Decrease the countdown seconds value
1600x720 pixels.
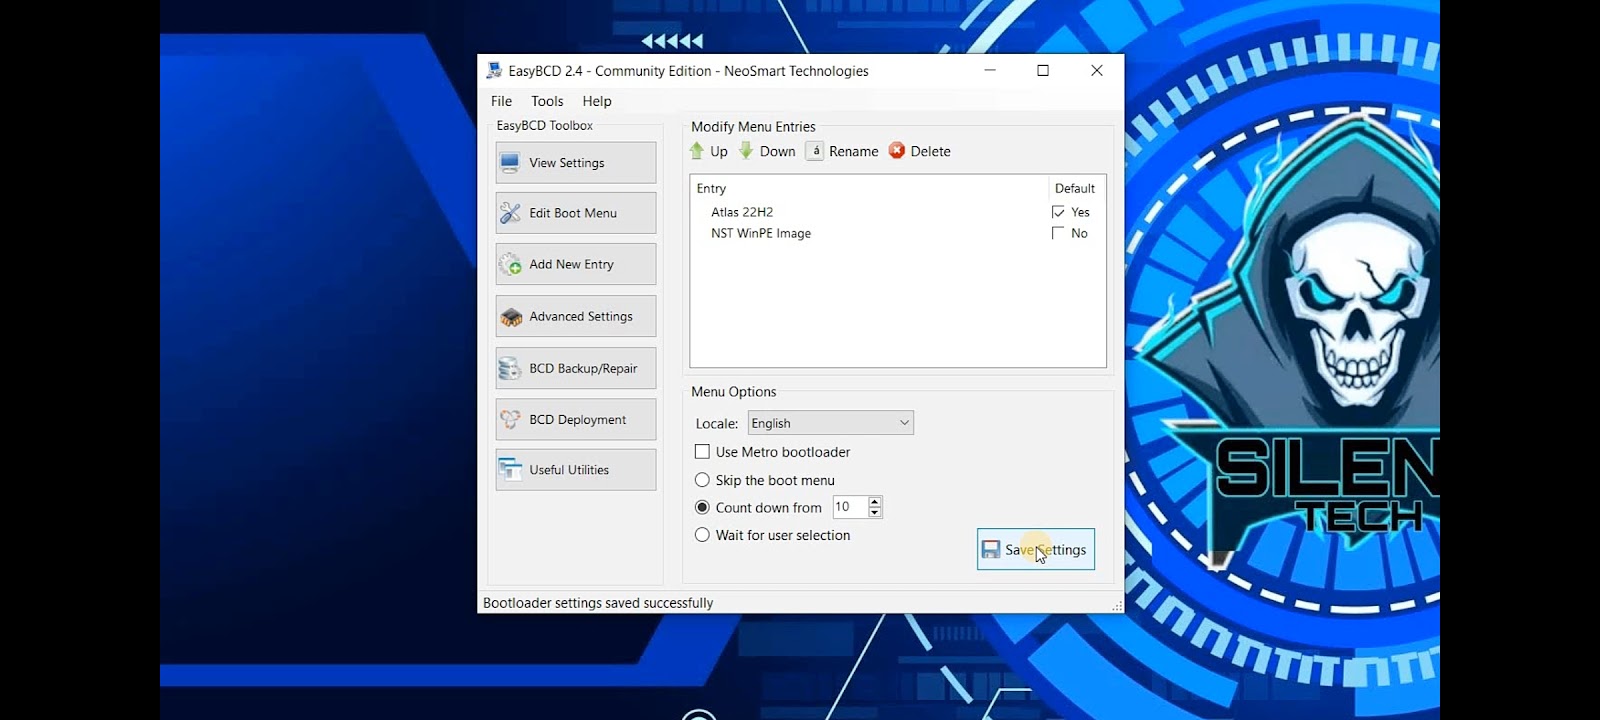(x=875, y=512)
